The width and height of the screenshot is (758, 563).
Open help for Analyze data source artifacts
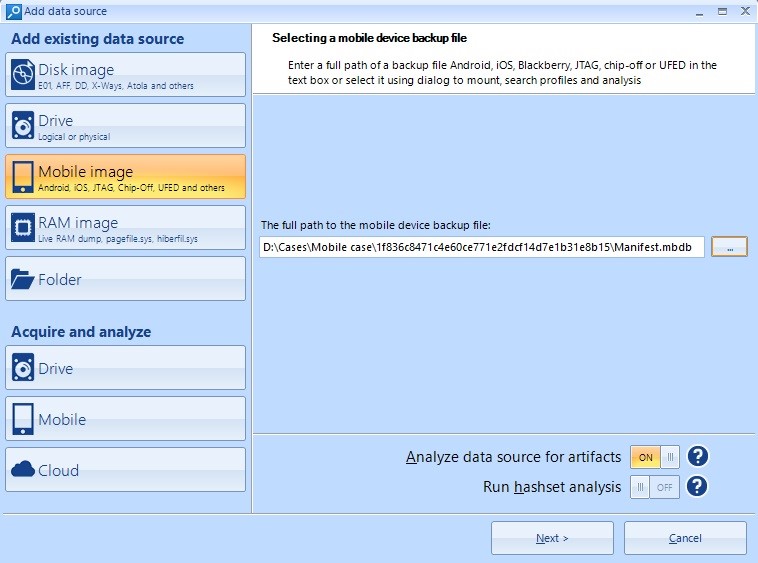tap(698, 457)
